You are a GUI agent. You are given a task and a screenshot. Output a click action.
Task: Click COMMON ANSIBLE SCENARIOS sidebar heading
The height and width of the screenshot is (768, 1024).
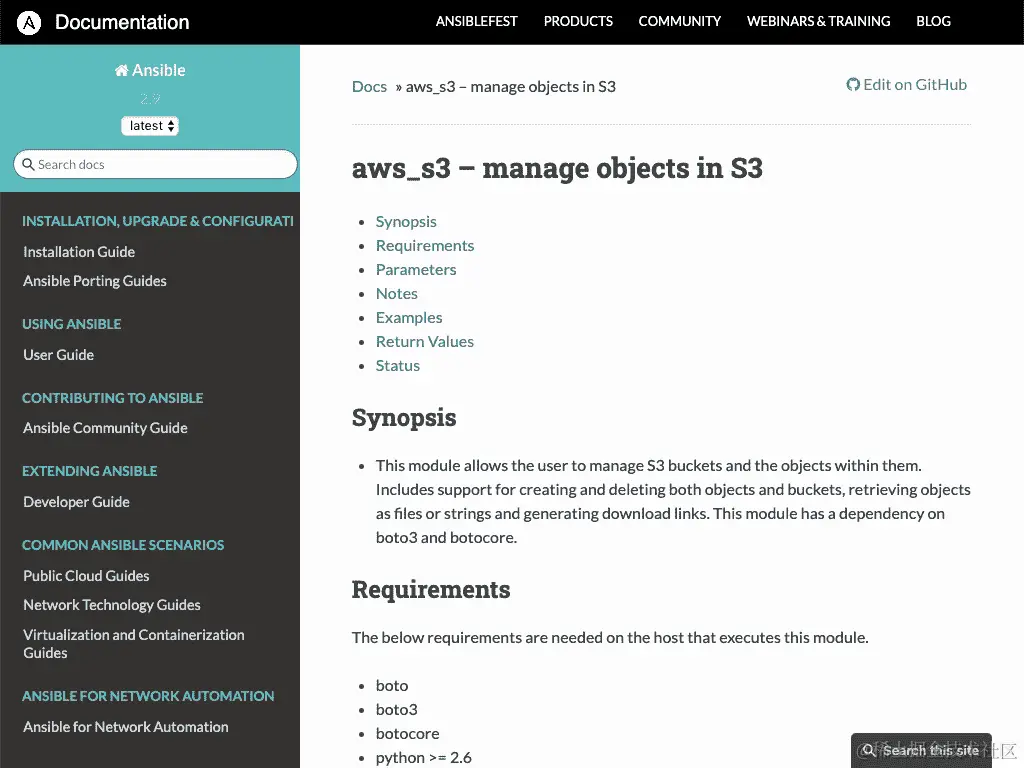click(123, 545)
